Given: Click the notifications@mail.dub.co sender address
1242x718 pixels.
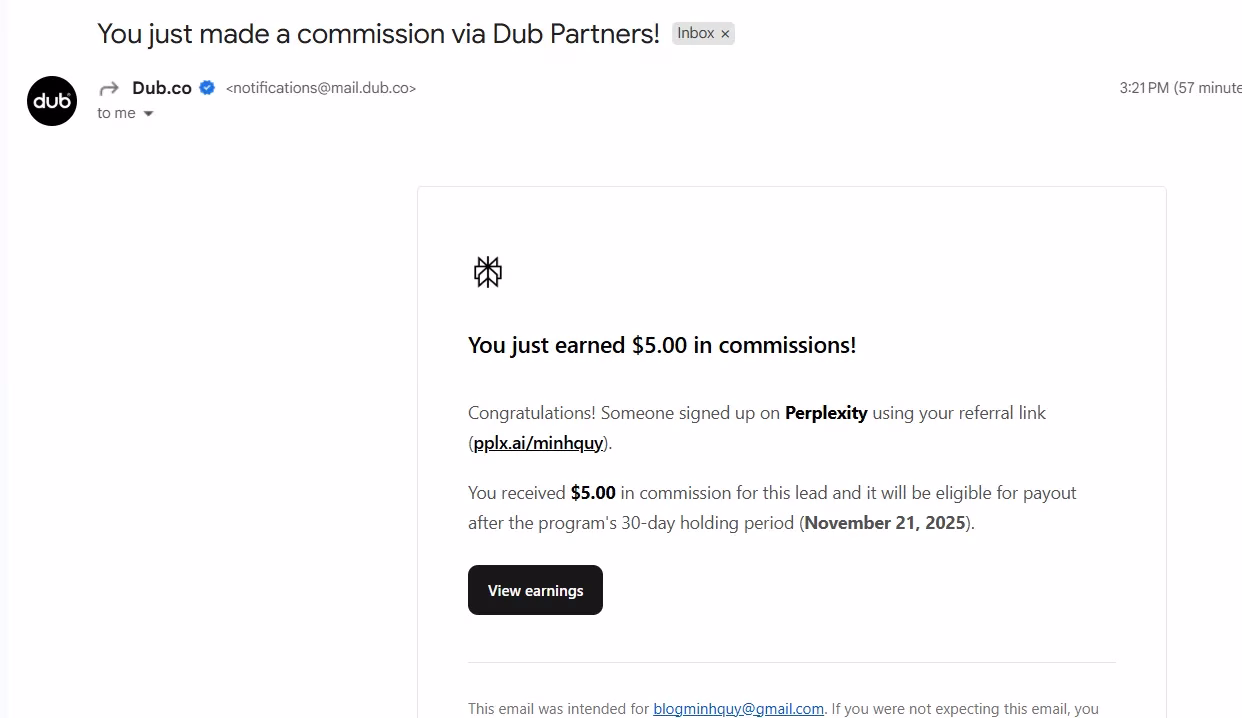Looking at the screenshot, I should click(321, 88).
